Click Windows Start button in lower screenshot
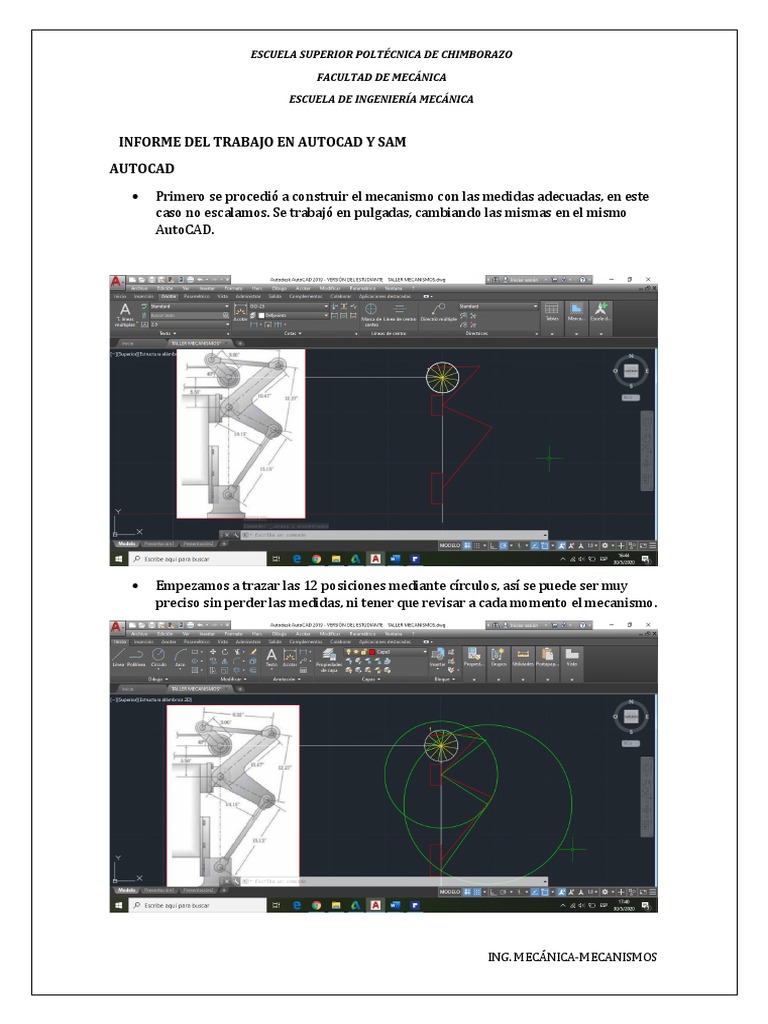This screenshot has width=768, height=1024. click(118, 905)
